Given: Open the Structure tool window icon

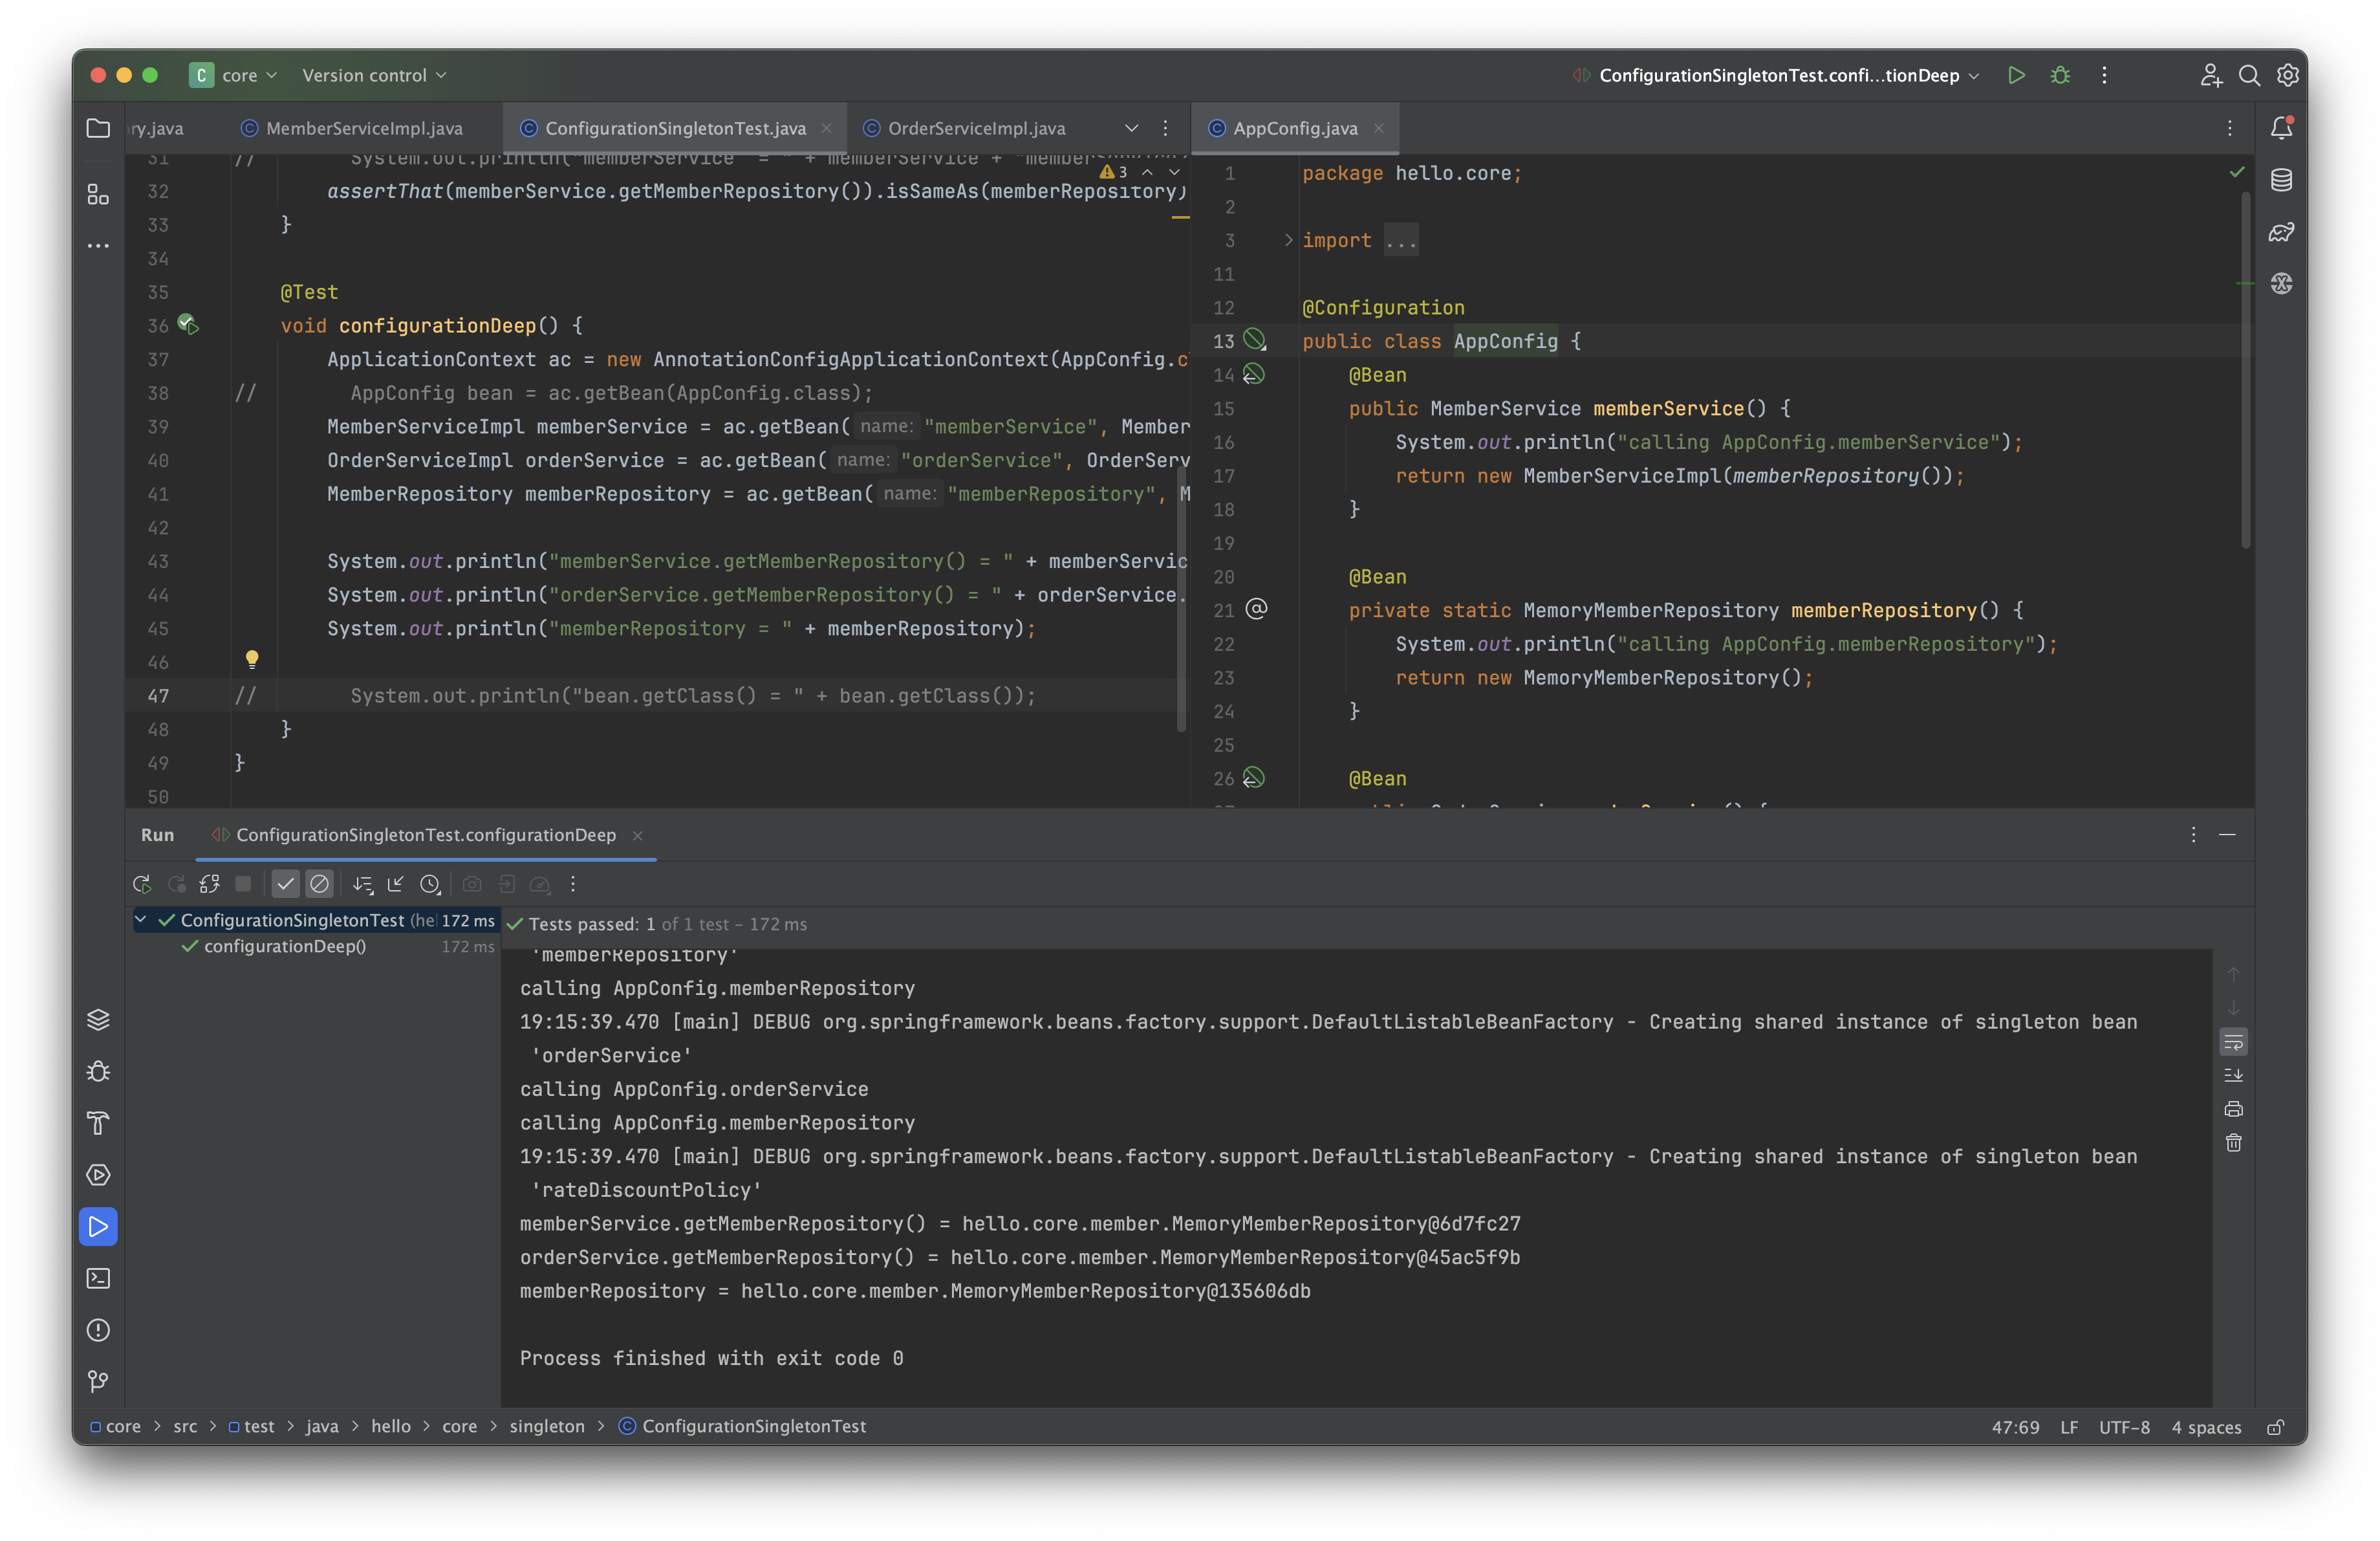Looking at the screenshot, I should (x=98, y=194).
